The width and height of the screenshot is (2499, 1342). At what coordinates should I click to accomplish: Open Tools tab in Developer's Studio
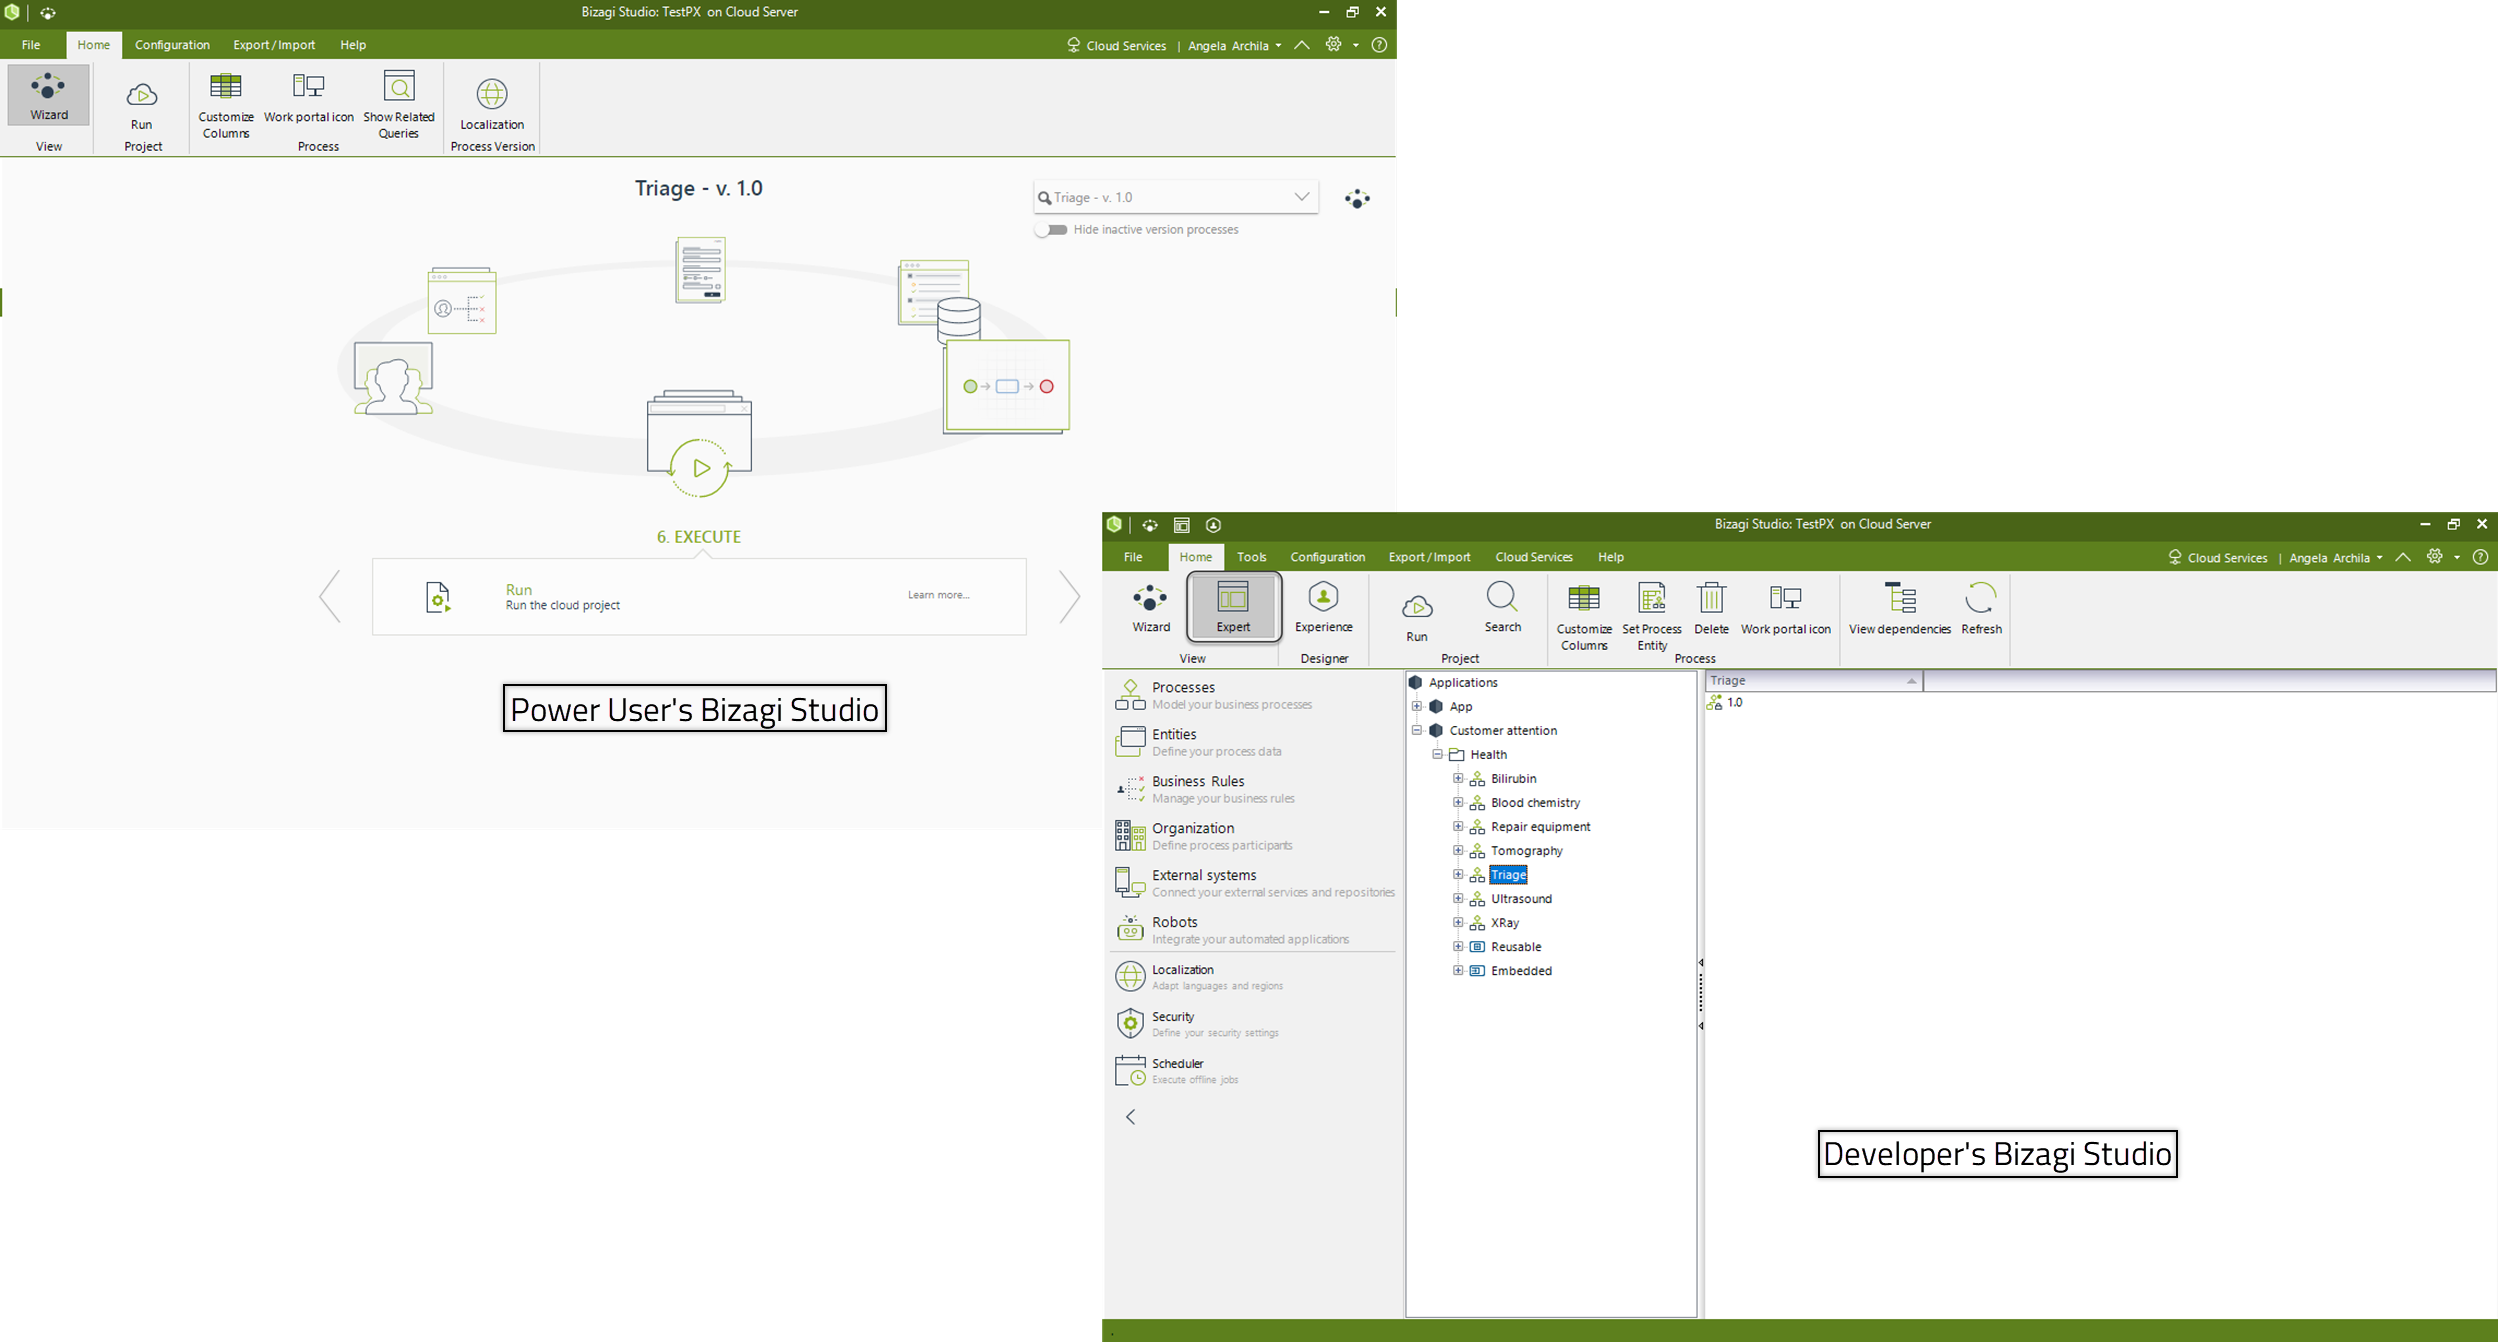(1251, 557)
